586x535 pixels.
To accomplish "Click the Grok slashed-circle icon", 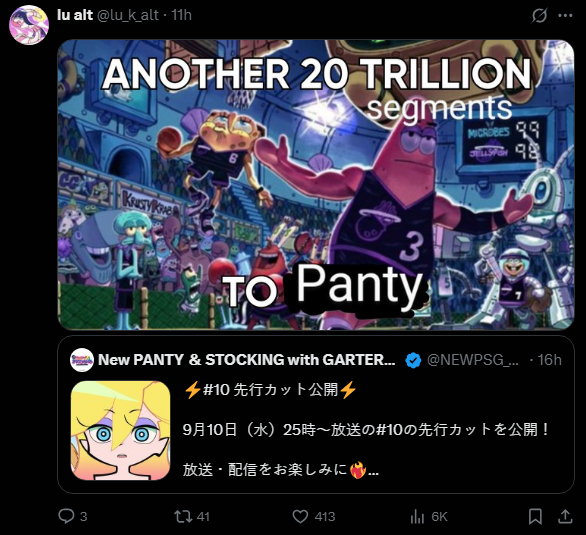I will click(x=539, y=15).
